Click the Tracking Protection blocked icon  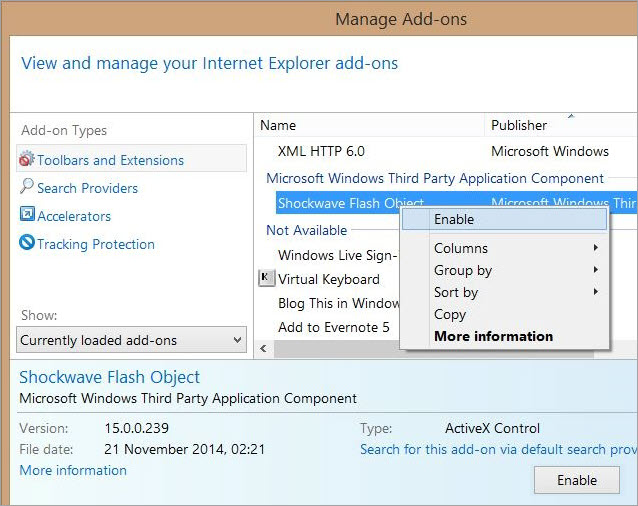[x=28, y=243]
